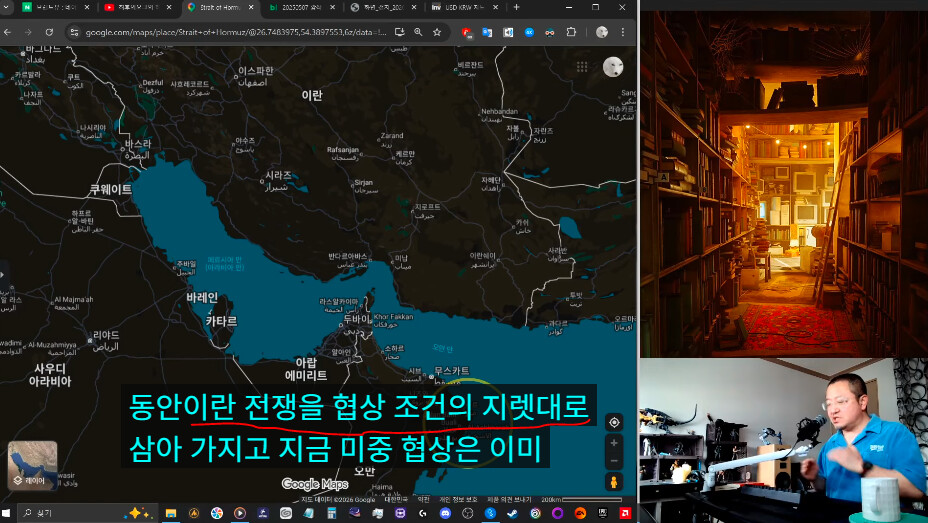The width and height of the screenshot is (928, 523).
Task: Click the address bar URL field
Action: click(x=236, y=32)
